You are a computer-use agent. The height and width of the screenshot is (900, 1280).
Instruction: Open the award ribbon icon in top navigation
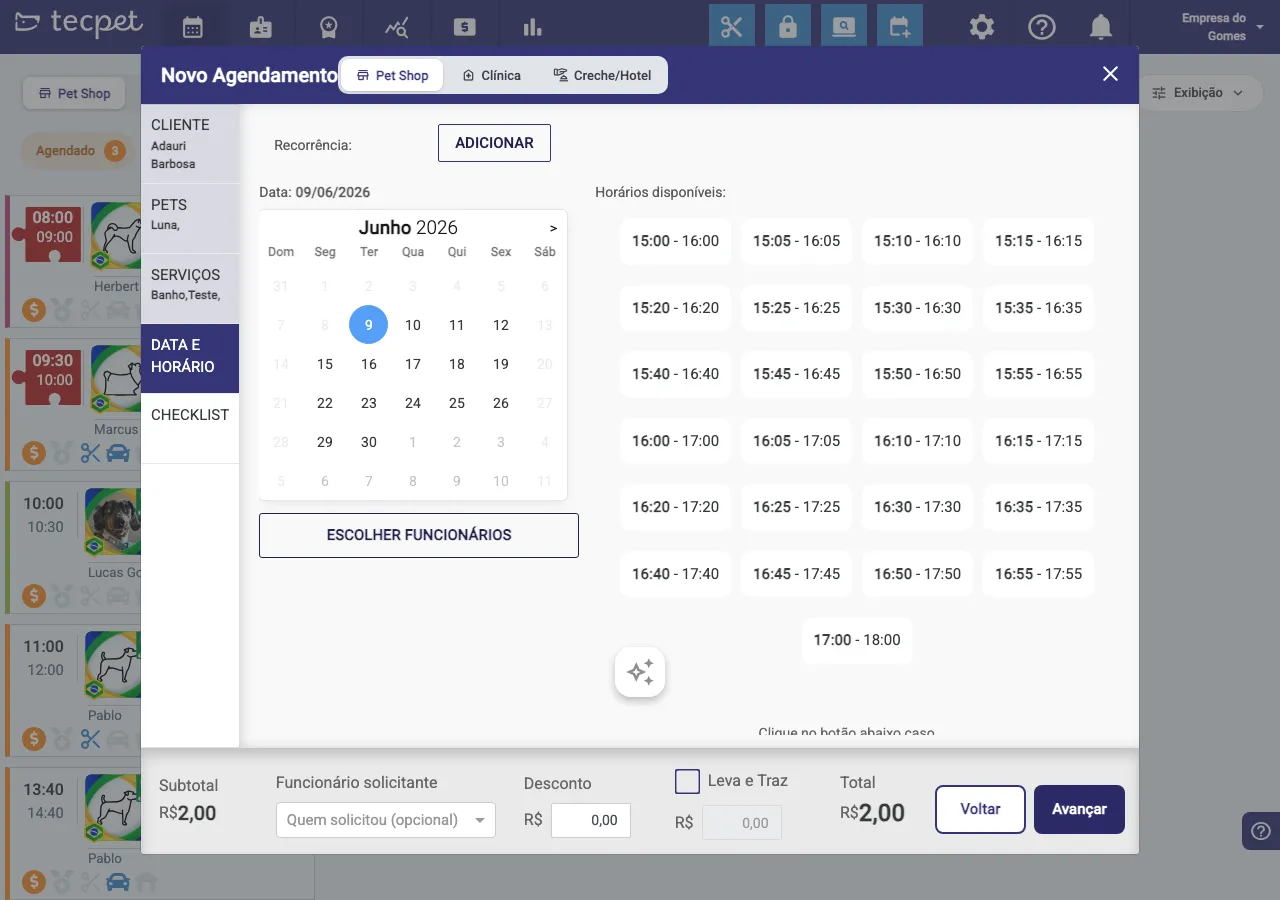click(x=328, y=27)
